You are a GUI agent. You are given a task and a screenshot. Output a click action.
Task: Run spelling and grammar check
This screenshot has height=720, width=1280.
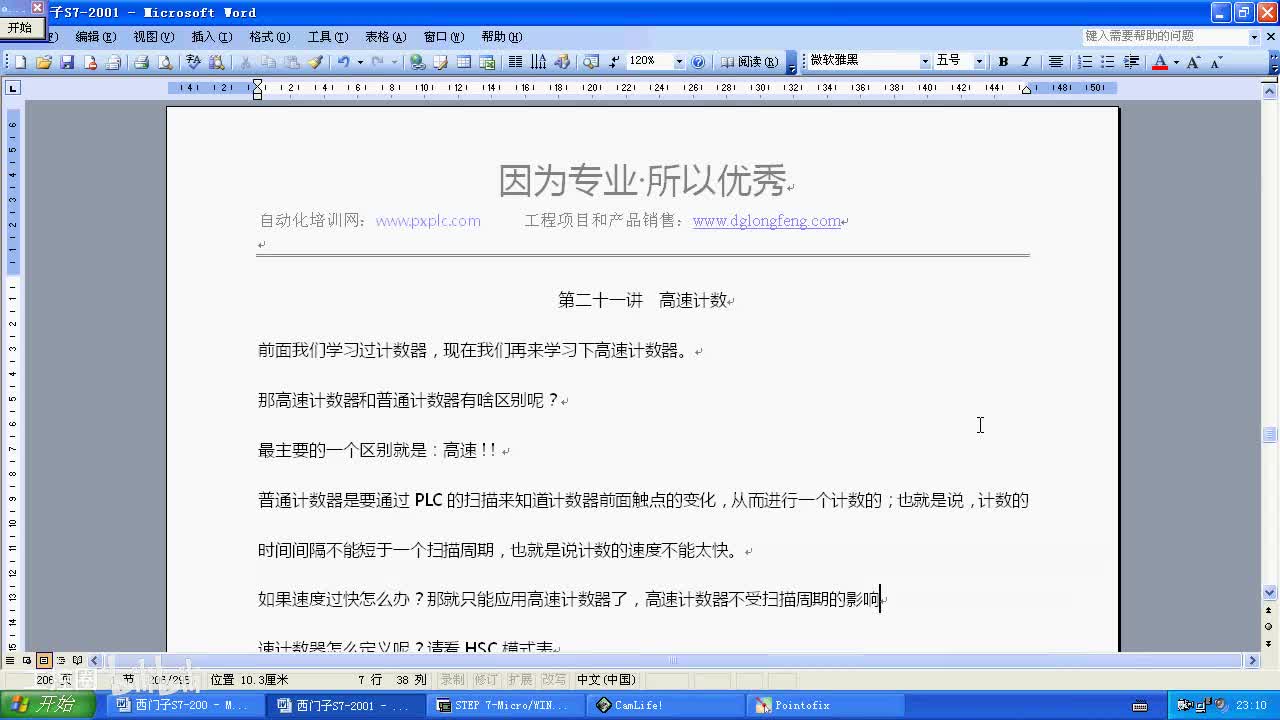(x=194, y=62)
